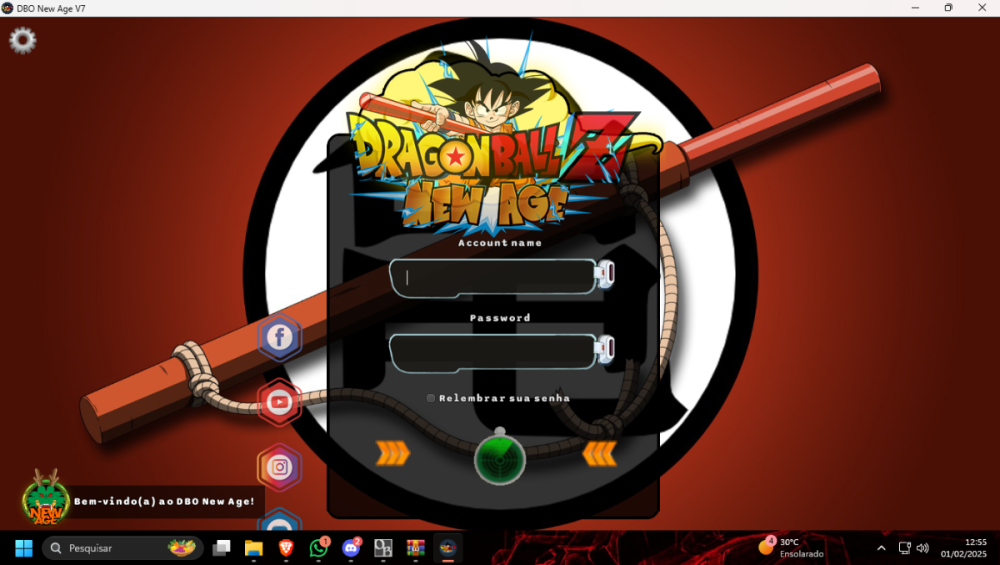Enable the Relembrar sua senha checkbox
The height and width of the screenshot is (565, 1000).
coord(431,398)
